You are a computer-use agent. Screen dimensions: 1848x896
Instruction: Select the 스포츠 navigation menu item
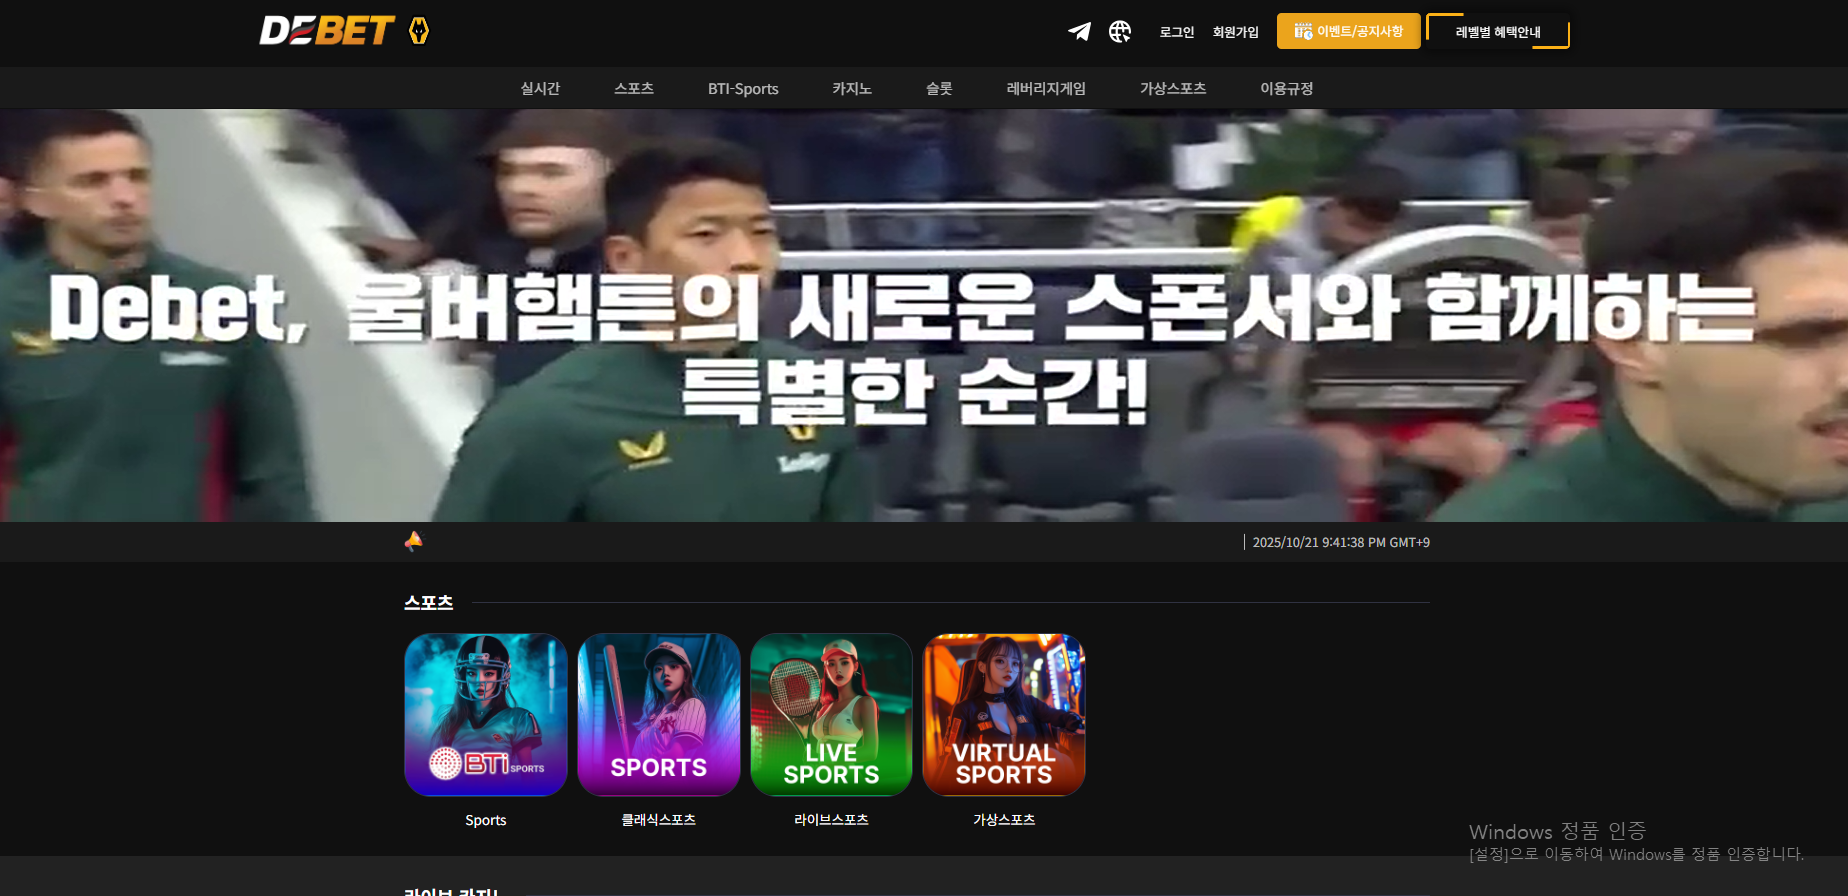[x=634, y=88]
